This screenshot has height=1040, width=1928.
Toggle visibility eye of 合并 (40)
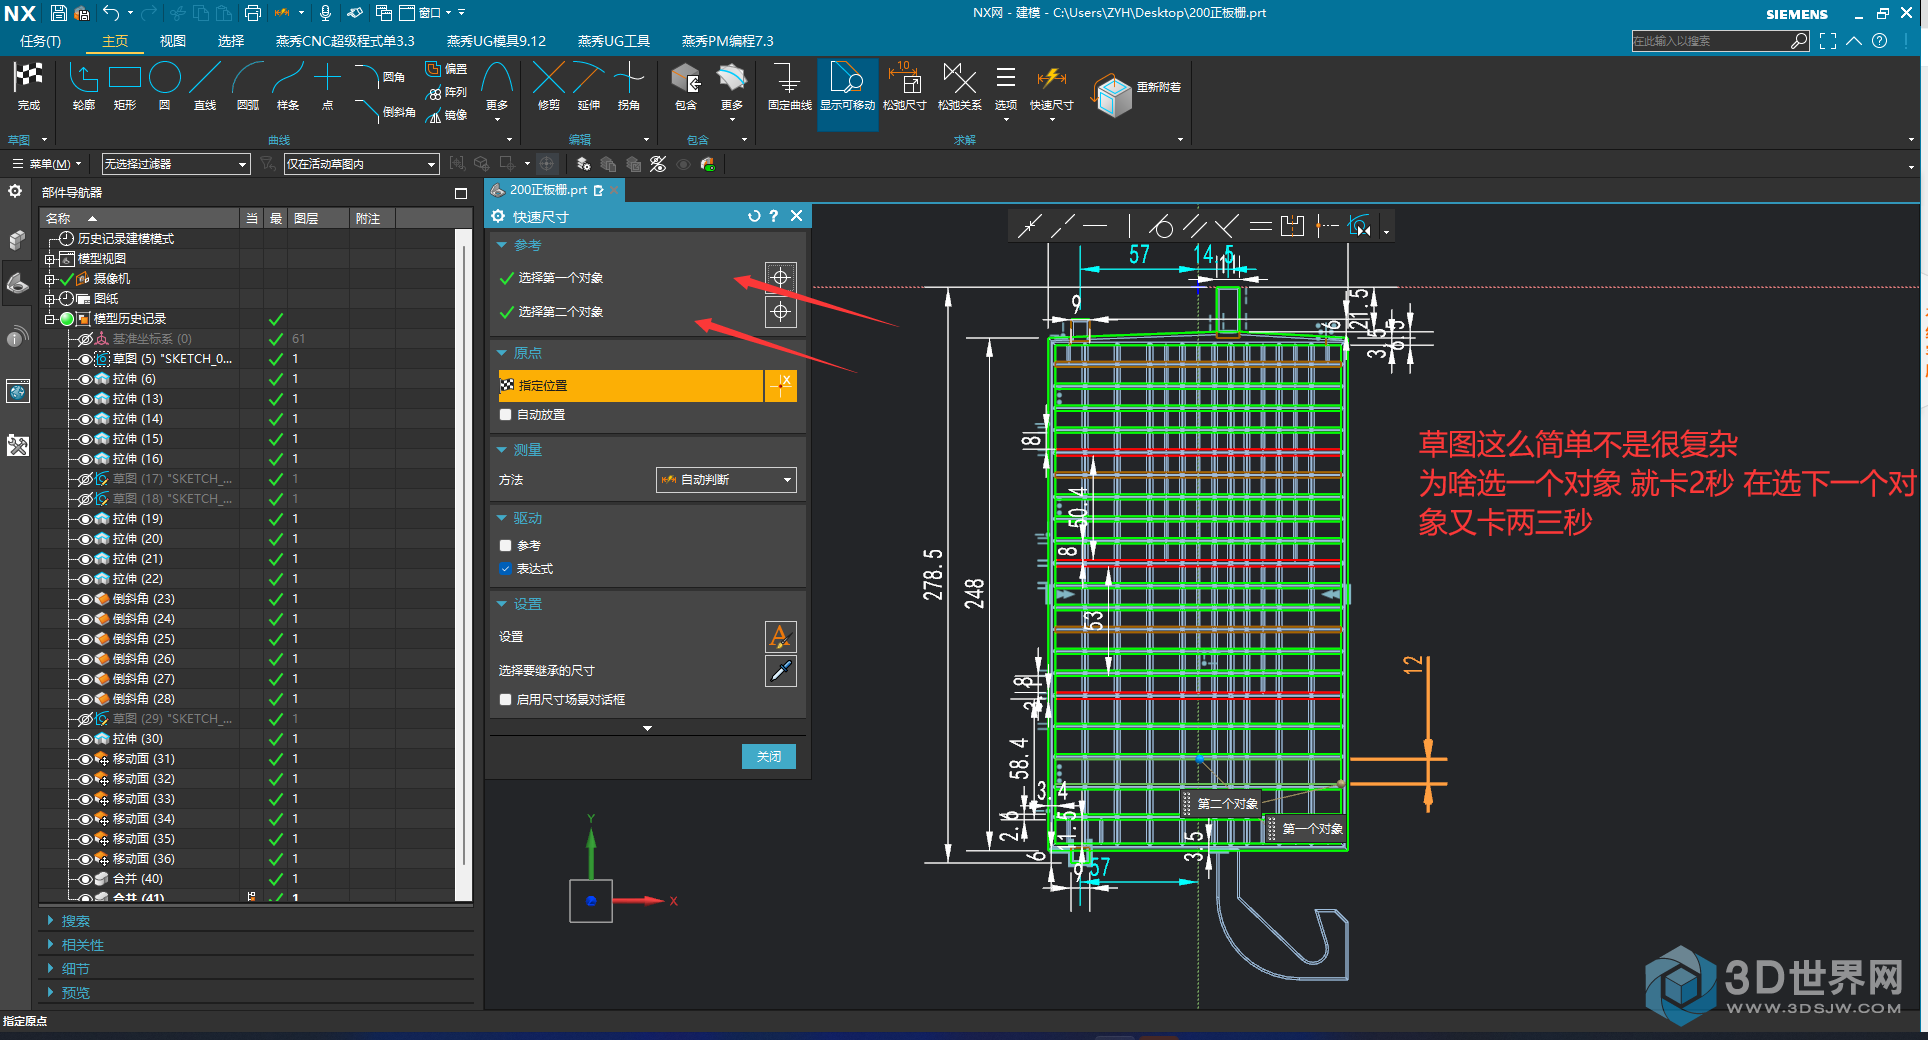click(x=86, y=879)
